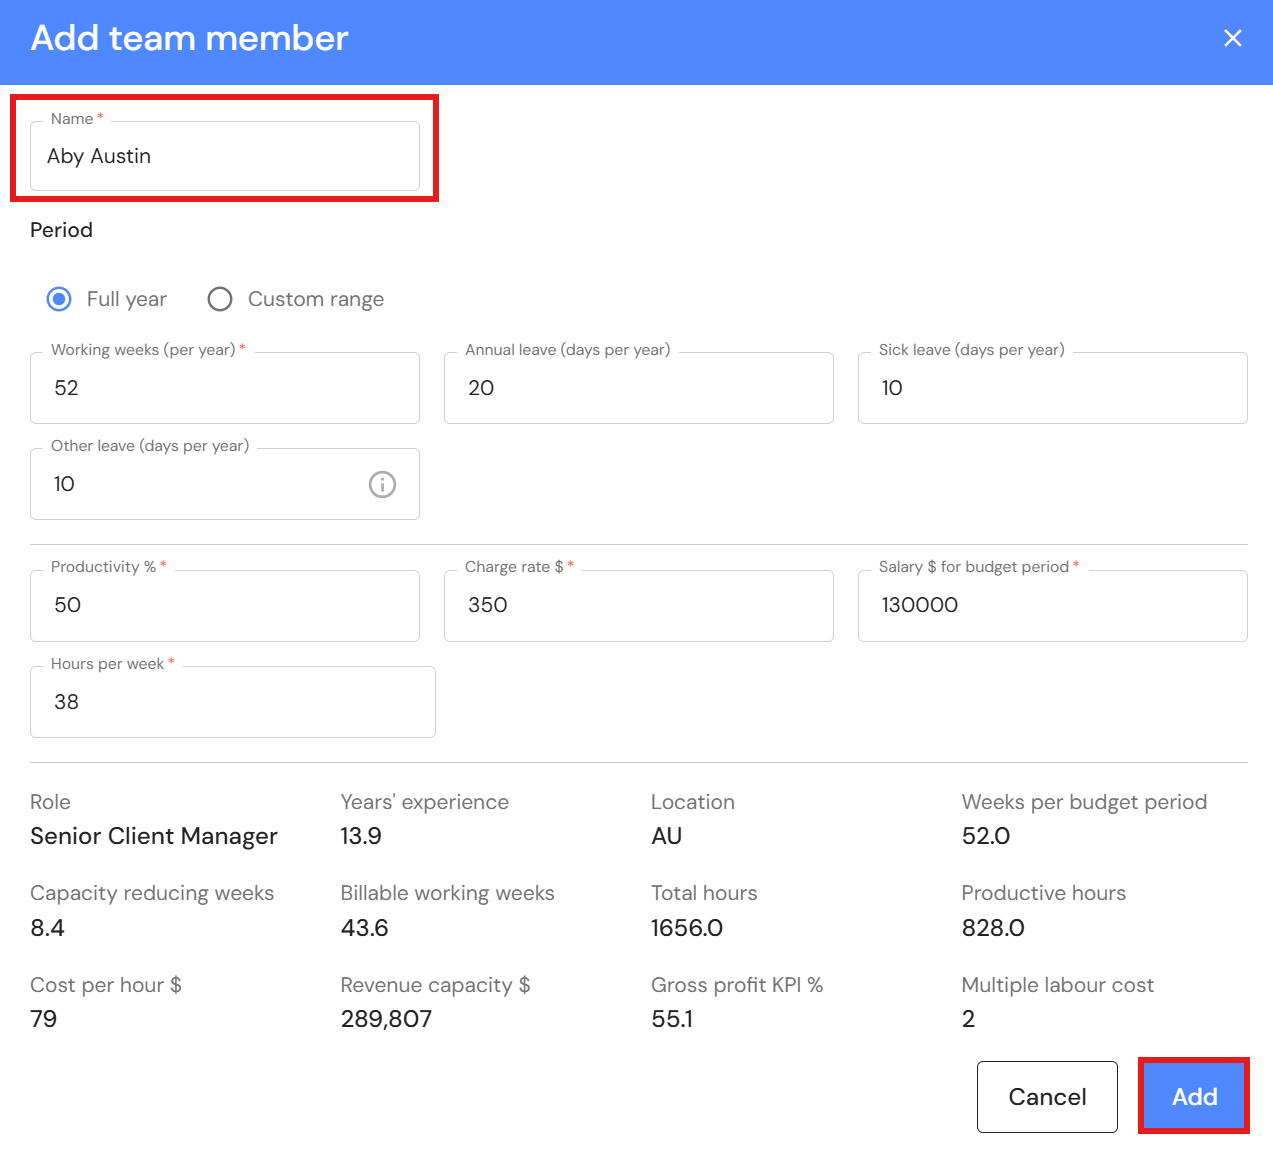This screenshot has height=1159, width=1273.
Task: Click the Other leave info icon
Action: click(382, 485)
